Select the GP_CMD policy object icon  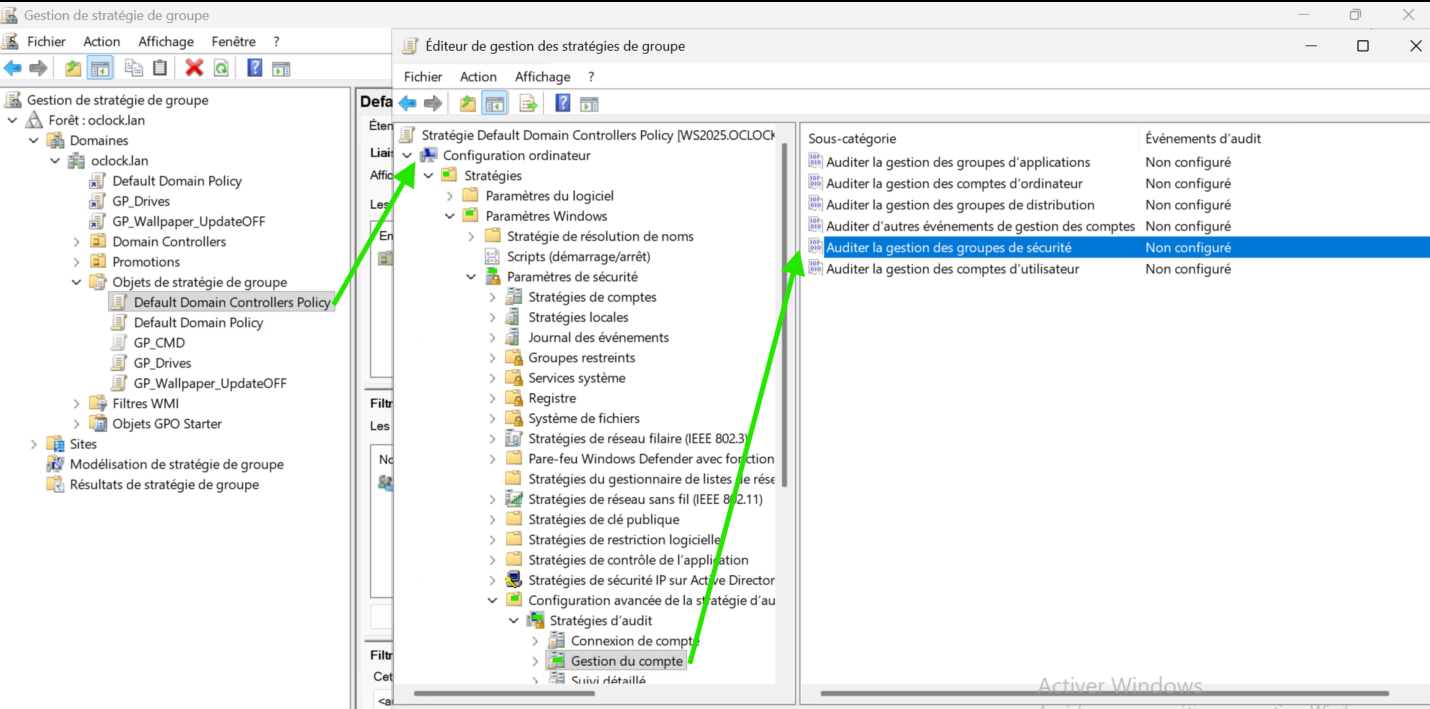click(x=119, y=343)
